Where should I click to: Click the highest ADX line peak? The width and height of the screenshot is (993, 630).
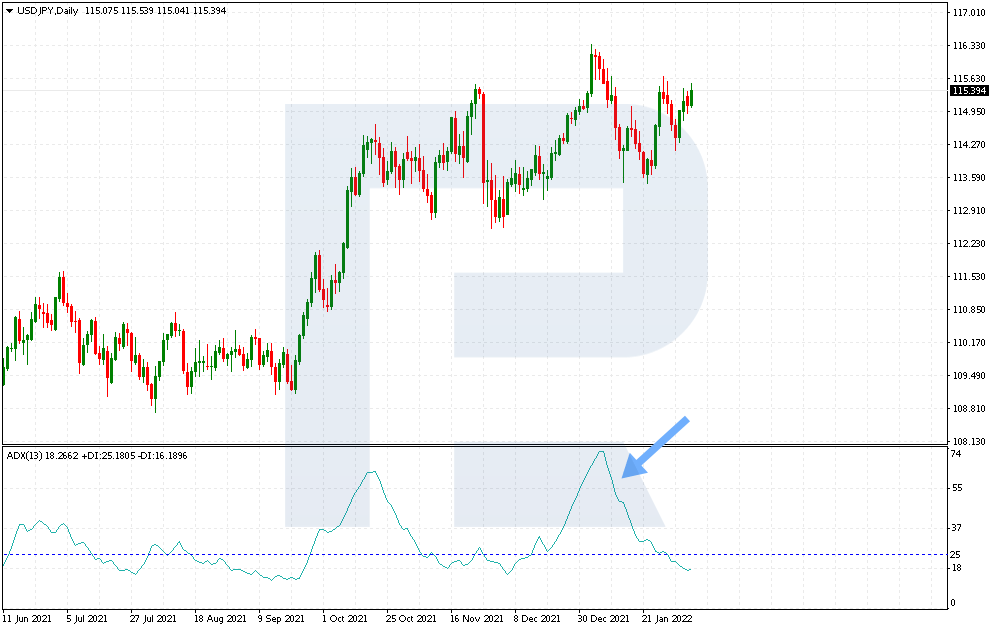pos(600,452)
